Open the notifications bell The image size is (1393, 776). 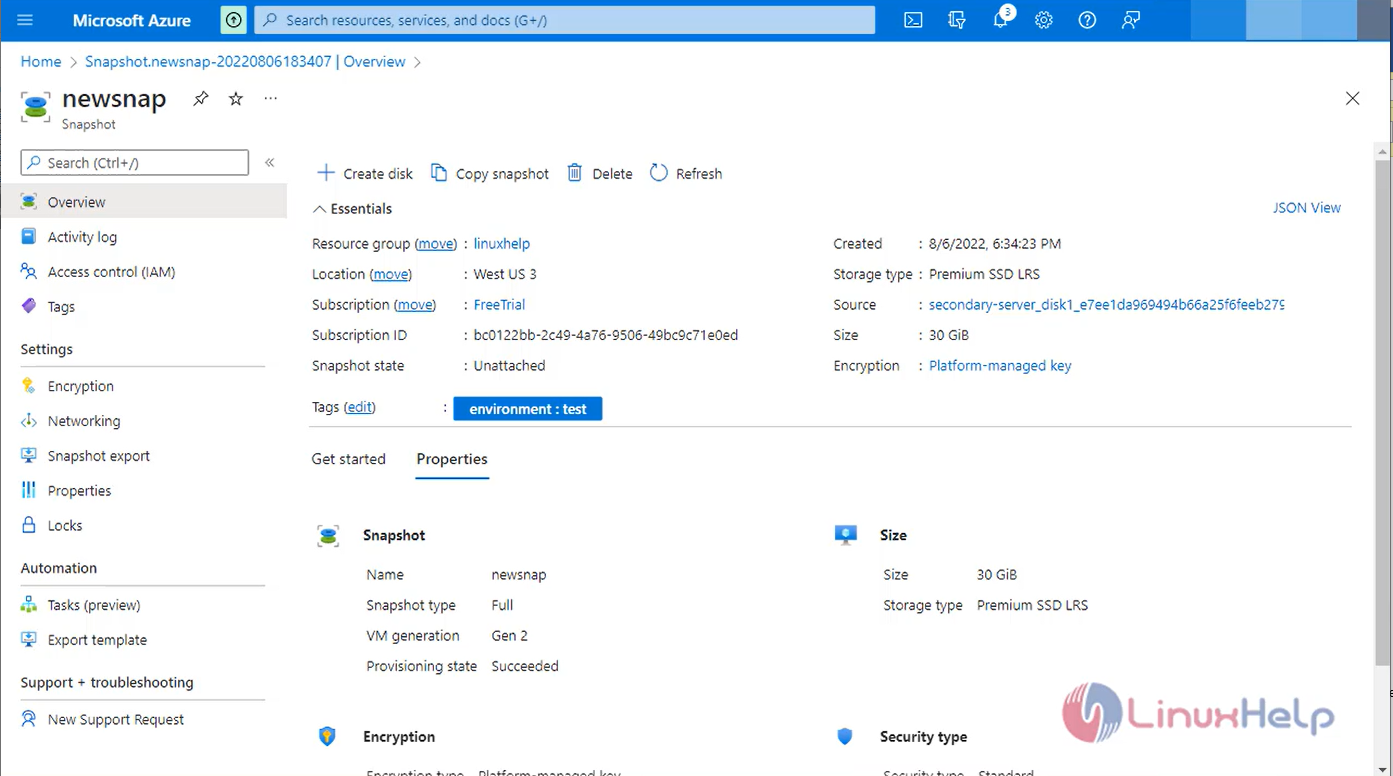pos(1000,20)
